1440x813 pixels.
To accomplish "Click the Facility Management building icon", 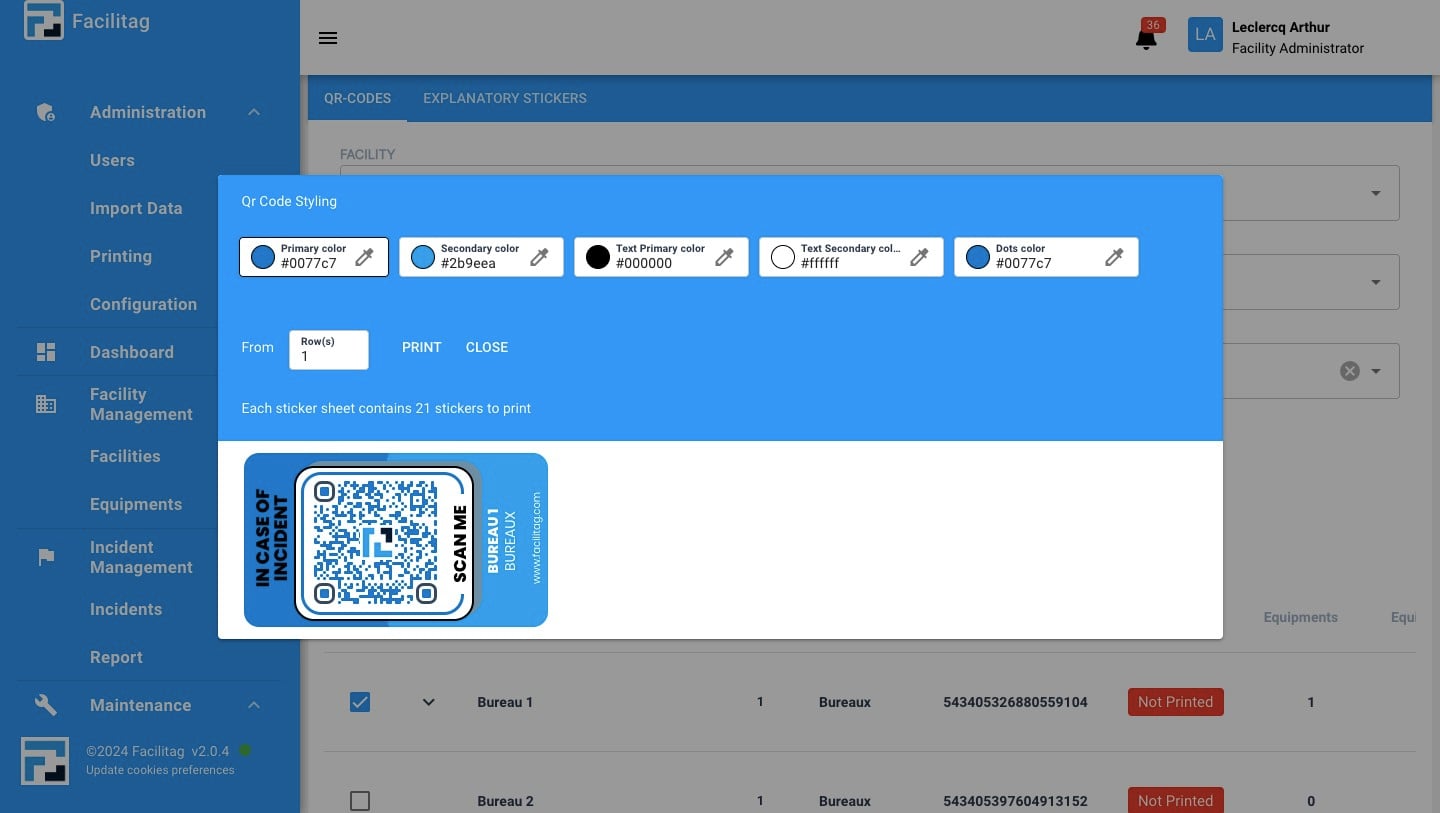I will [x=46, y=404].
